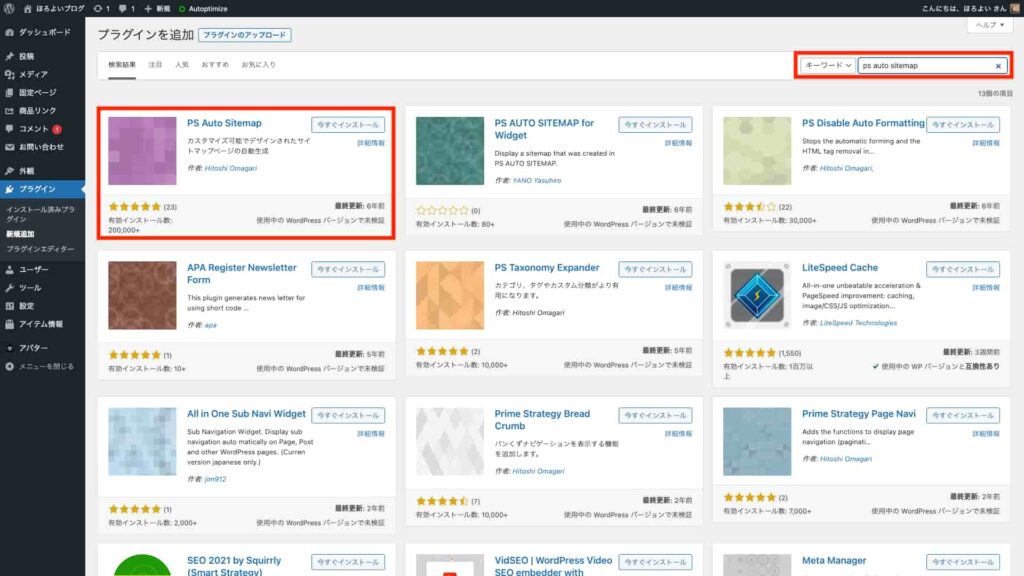1024x576 pixels.
Task: Install LiteSpeed Cache plugin now
Action: (x=963, y=269)
